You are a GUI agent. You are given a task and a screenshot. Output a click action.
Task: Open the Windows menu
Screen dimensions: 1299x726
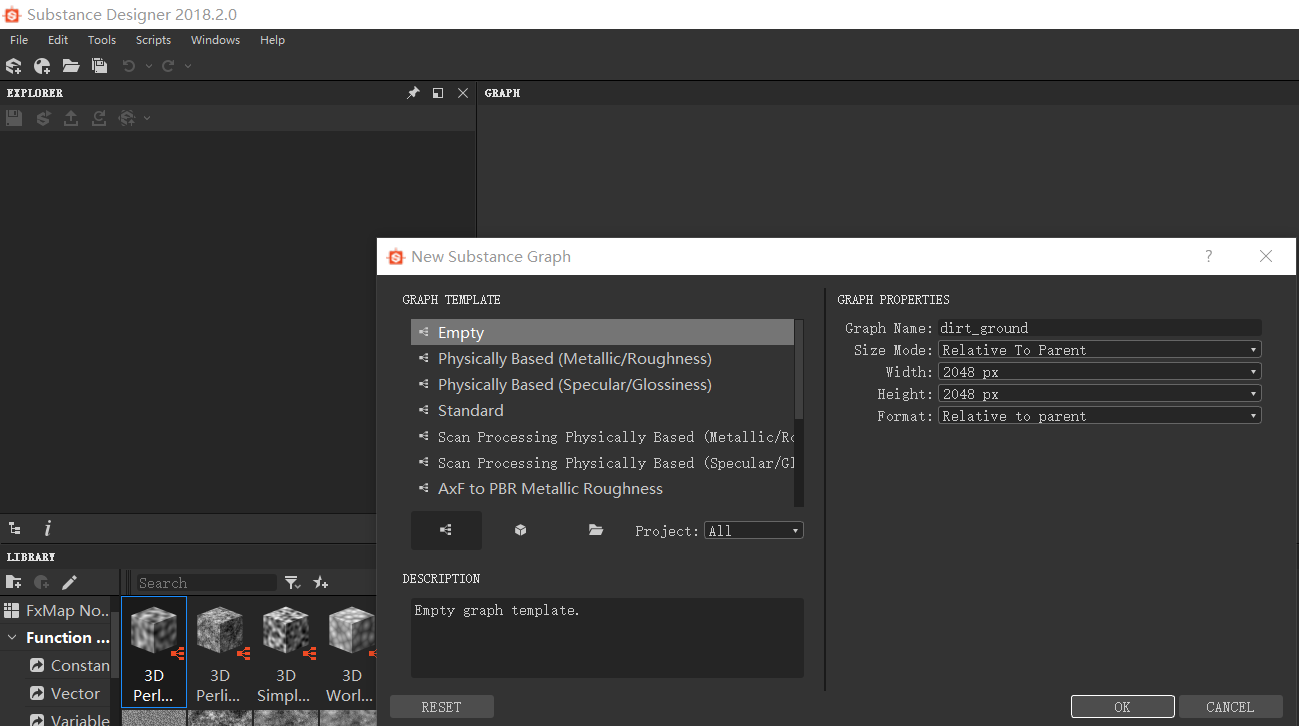click(x=215, y=40)
